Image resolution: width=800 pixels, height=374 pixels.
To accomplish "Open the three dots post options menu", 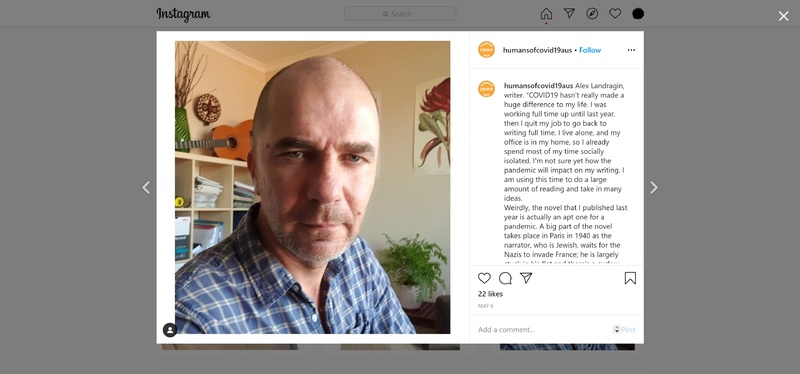I will coord(631,50).
